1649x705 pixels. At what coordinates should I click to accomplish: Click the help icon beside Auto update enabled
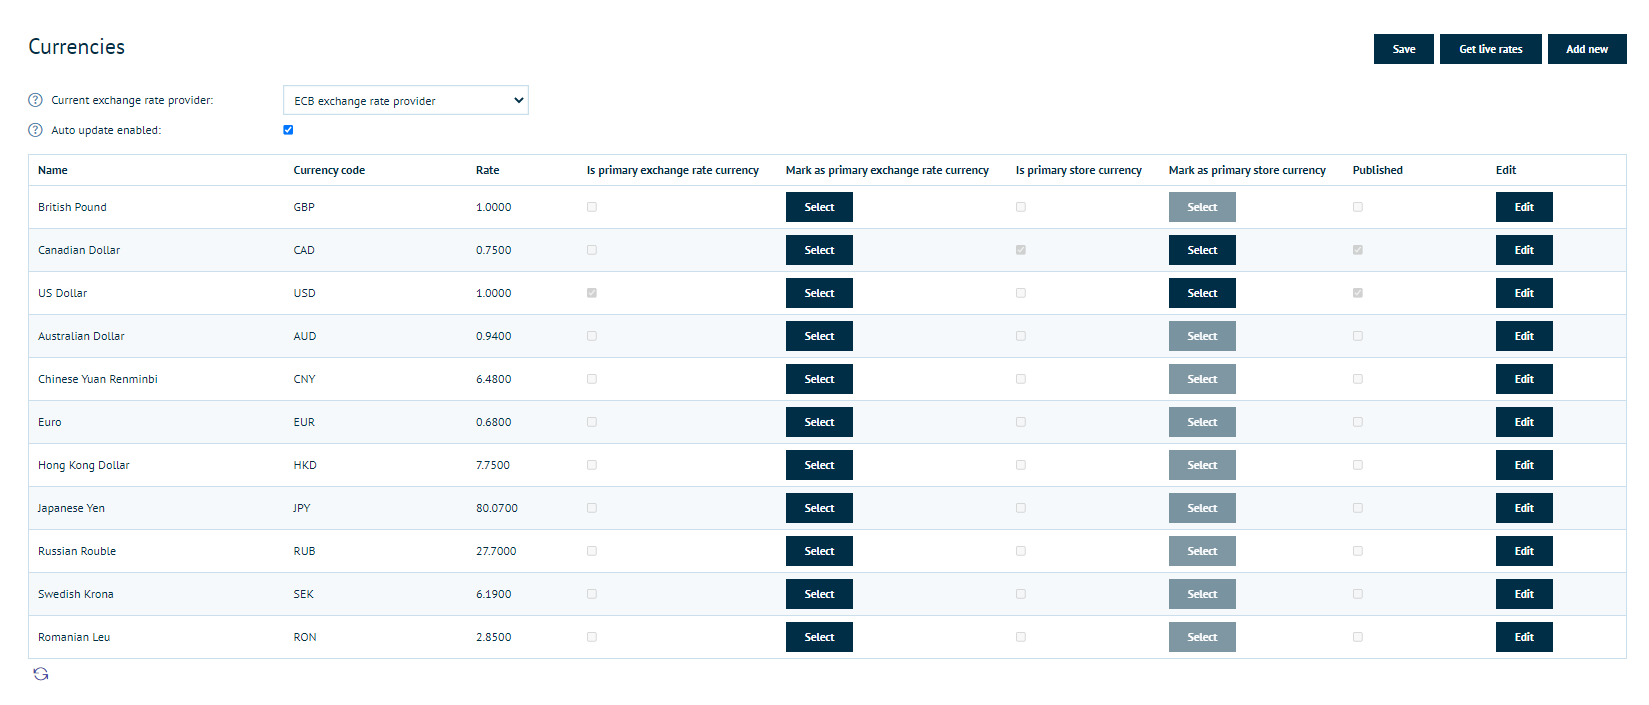(x=36, y=130)
